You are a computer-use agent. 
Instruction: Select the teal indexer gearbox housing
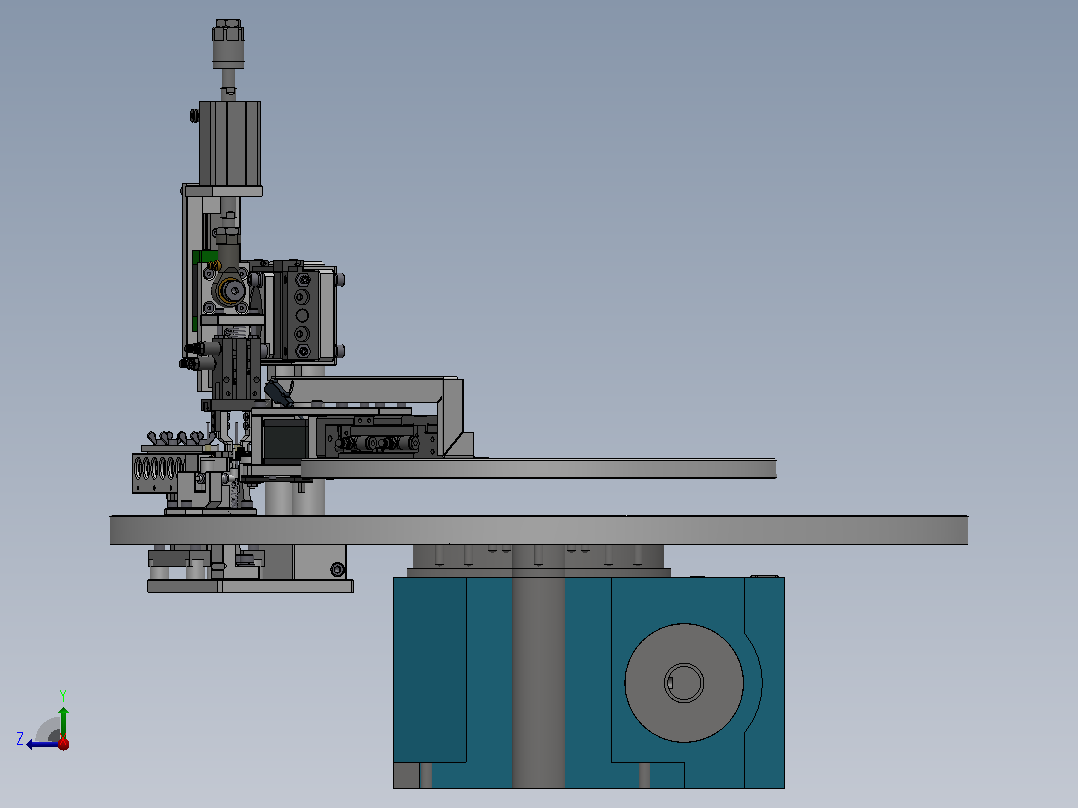588,682
